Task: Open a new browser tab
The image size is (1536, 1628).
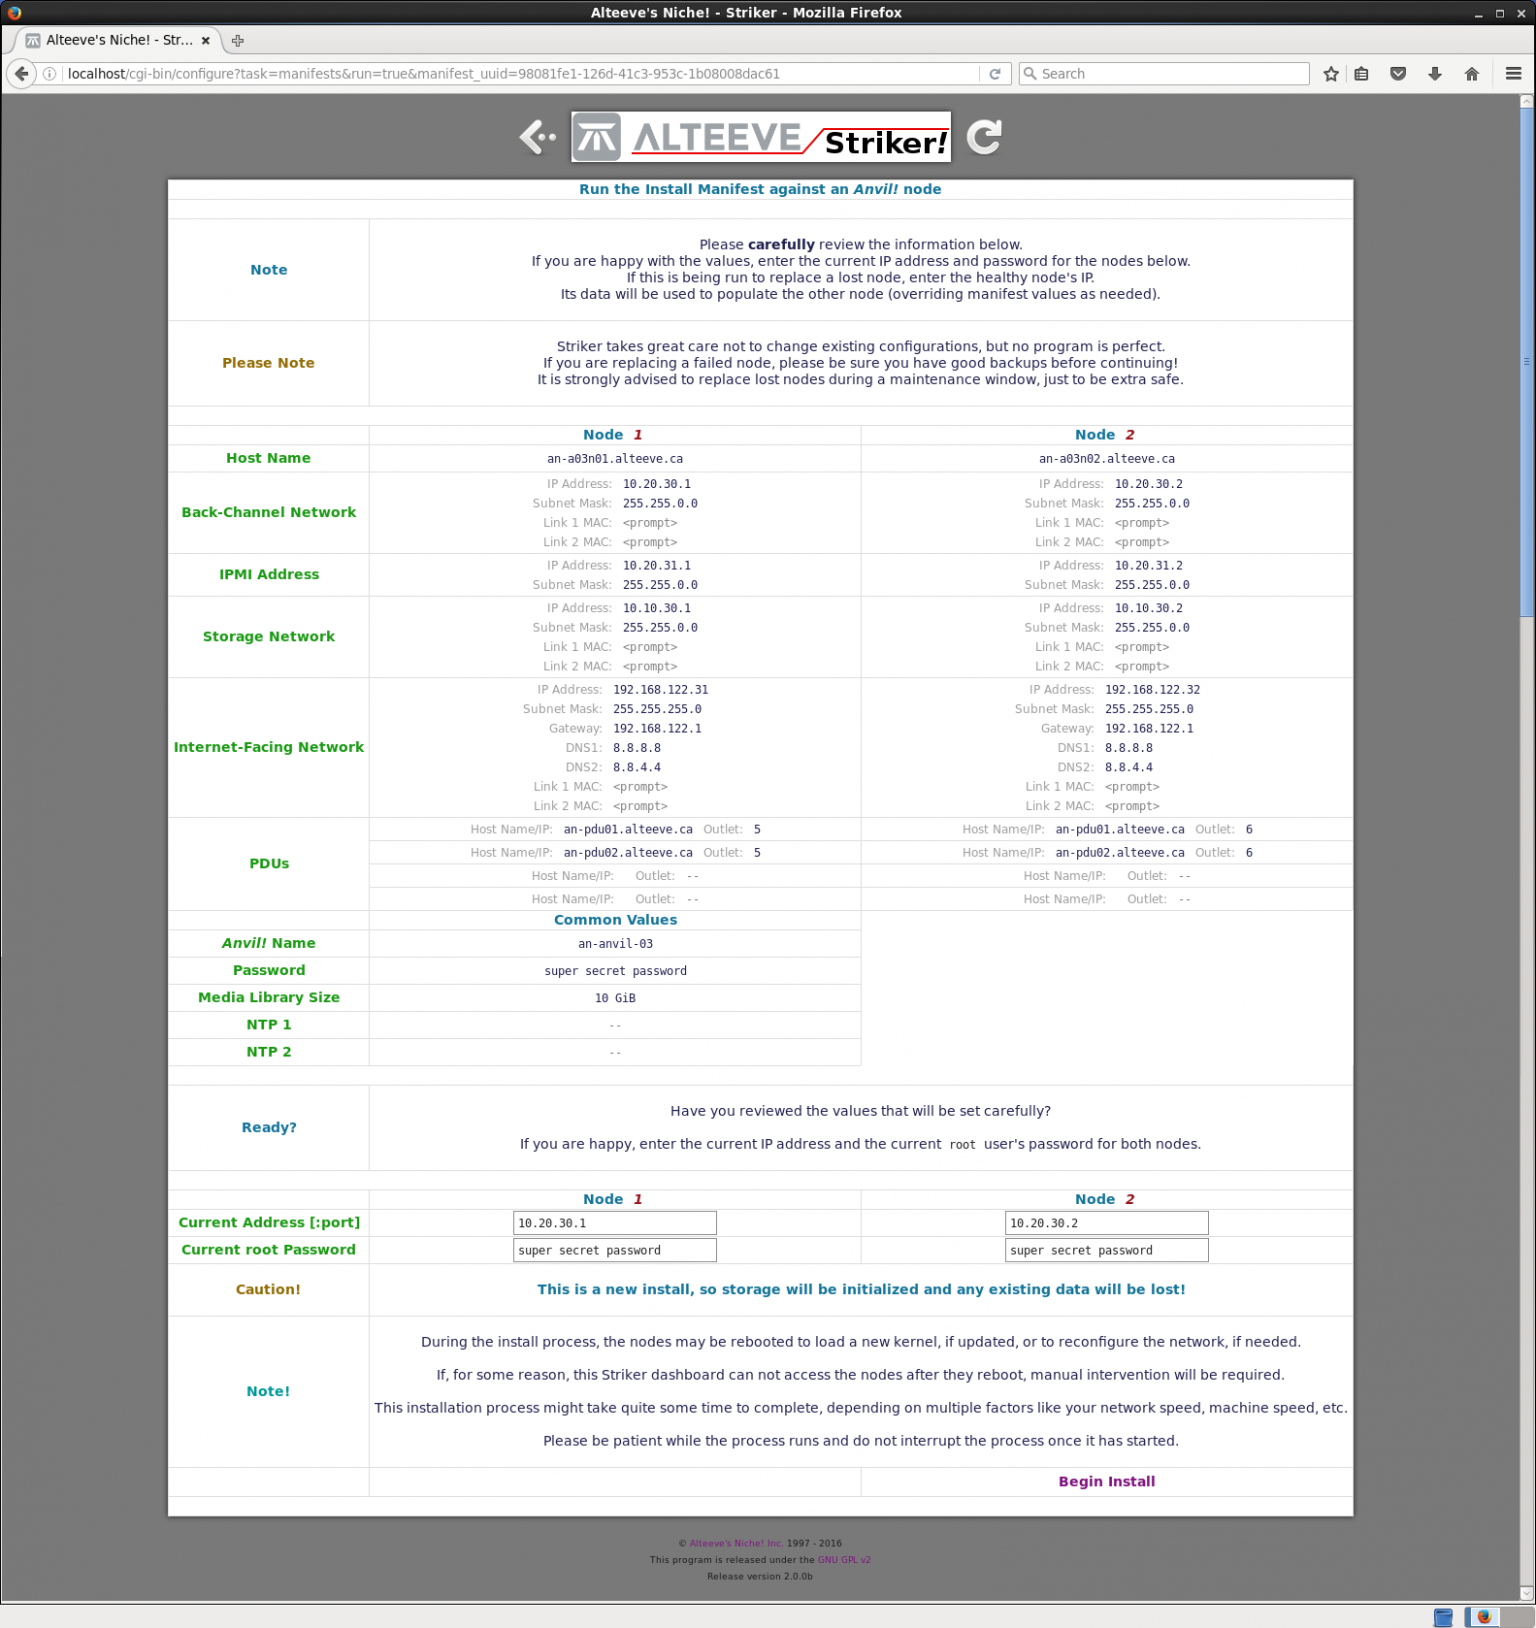Action: tap(237, 41)
